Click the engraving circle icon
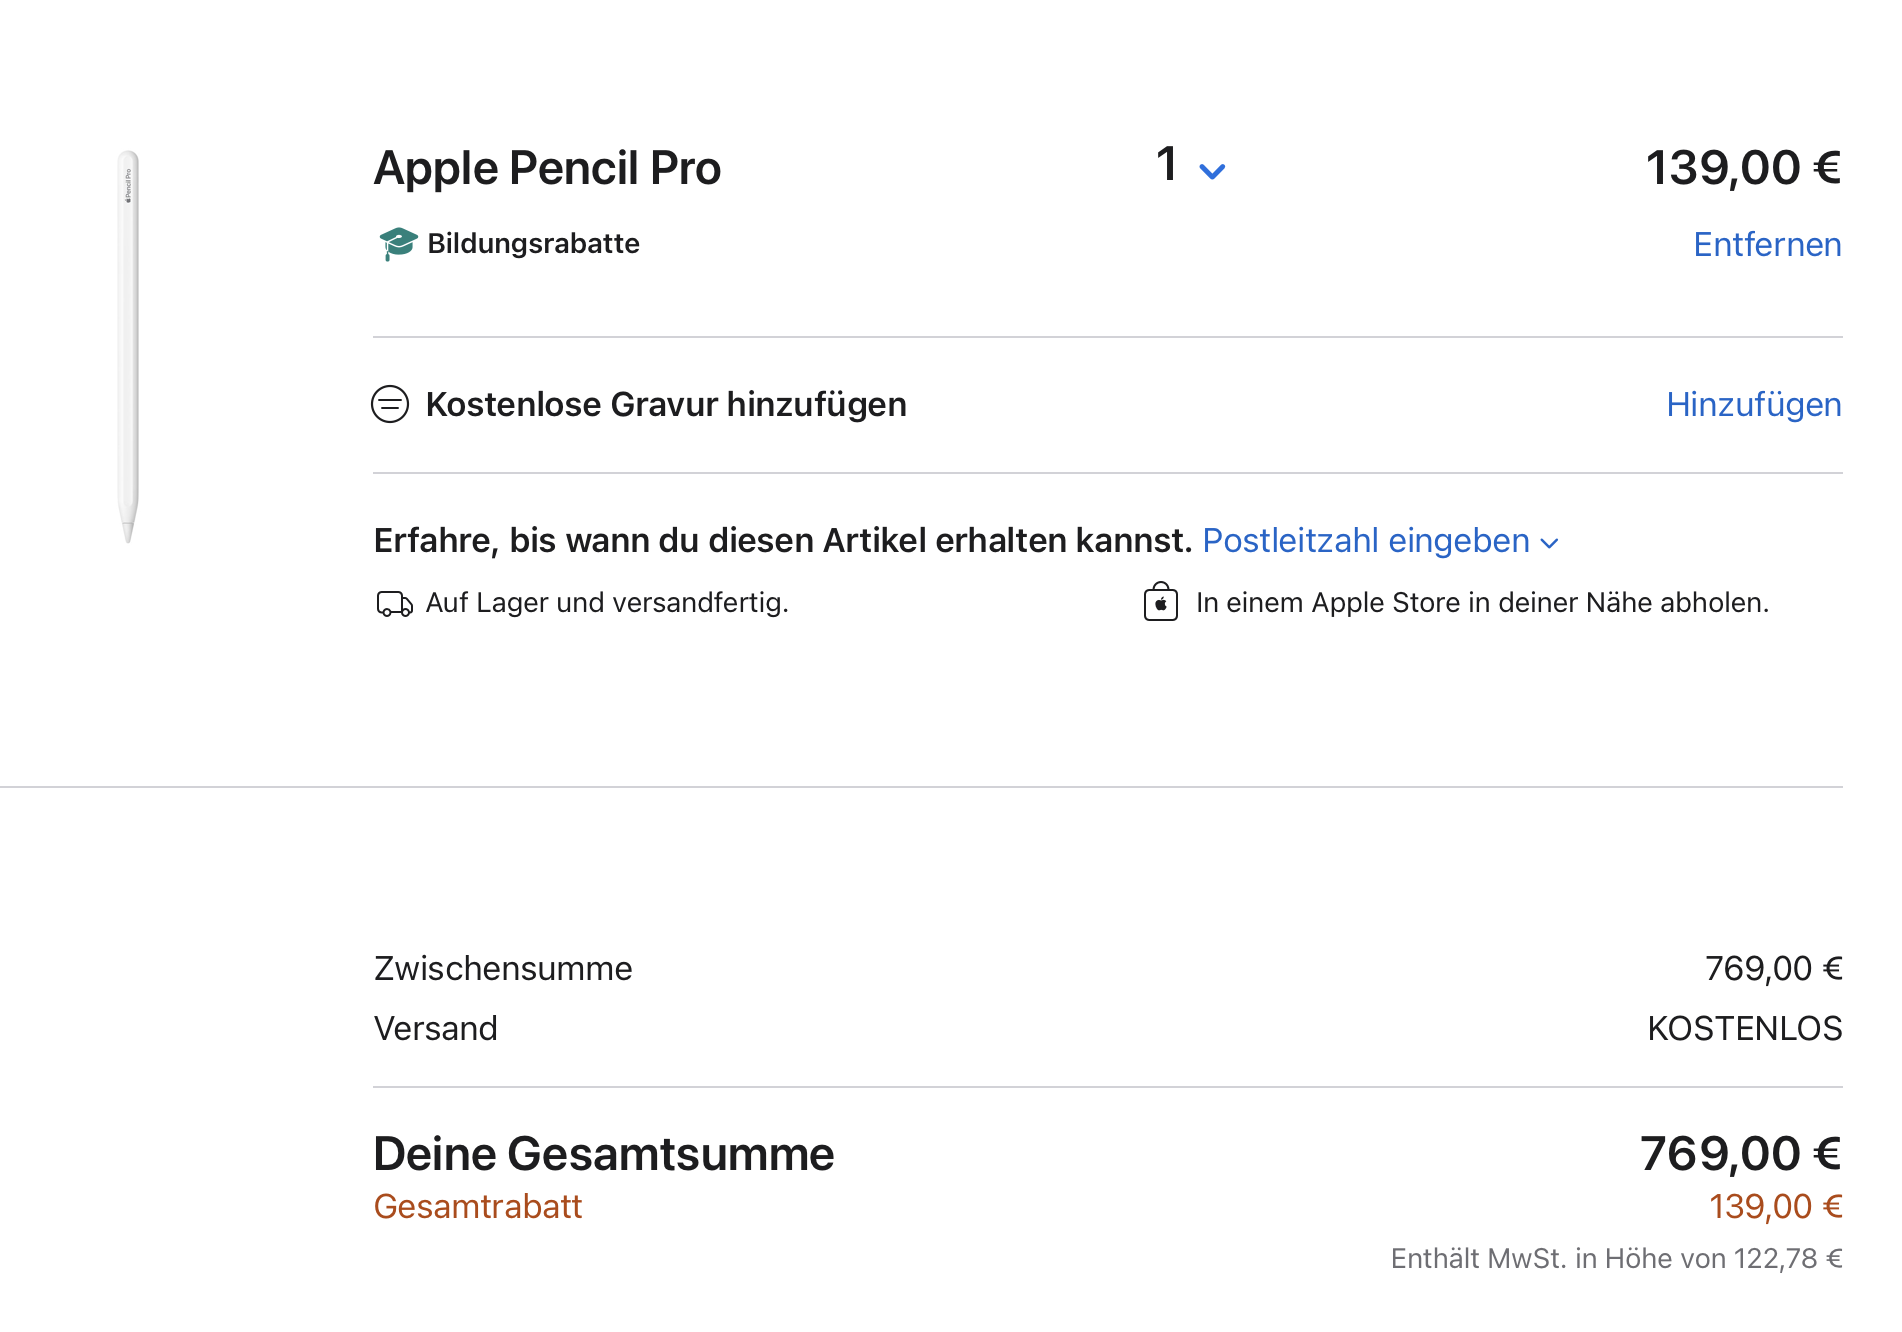1902x1332 pixels. point(390,405)
